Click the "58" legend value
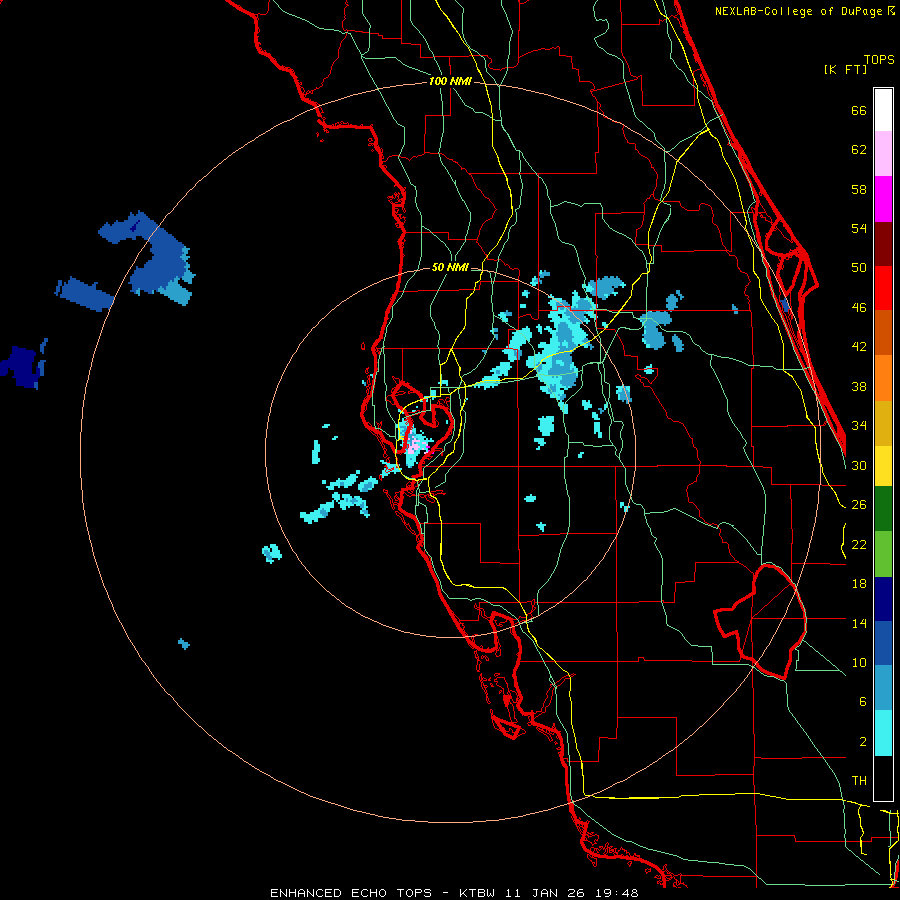Viewport: 900px width, 900px height. (x=859, y=189)
